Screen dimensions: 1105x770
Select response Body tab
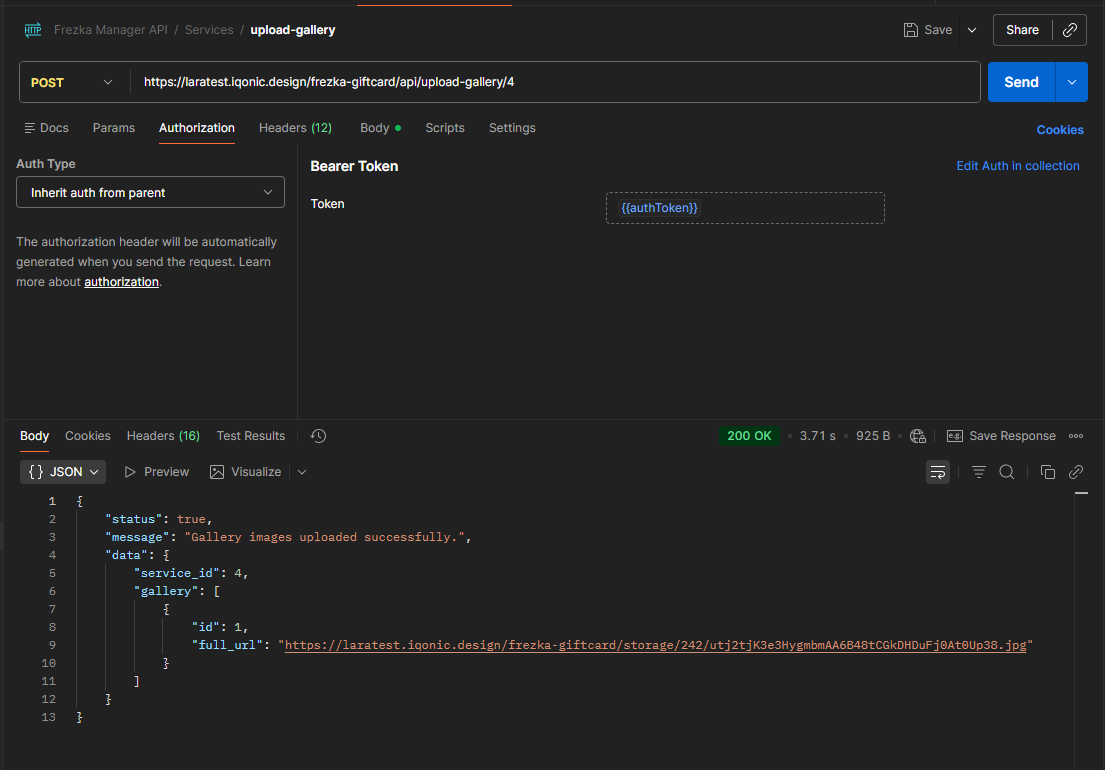point(35,436)
